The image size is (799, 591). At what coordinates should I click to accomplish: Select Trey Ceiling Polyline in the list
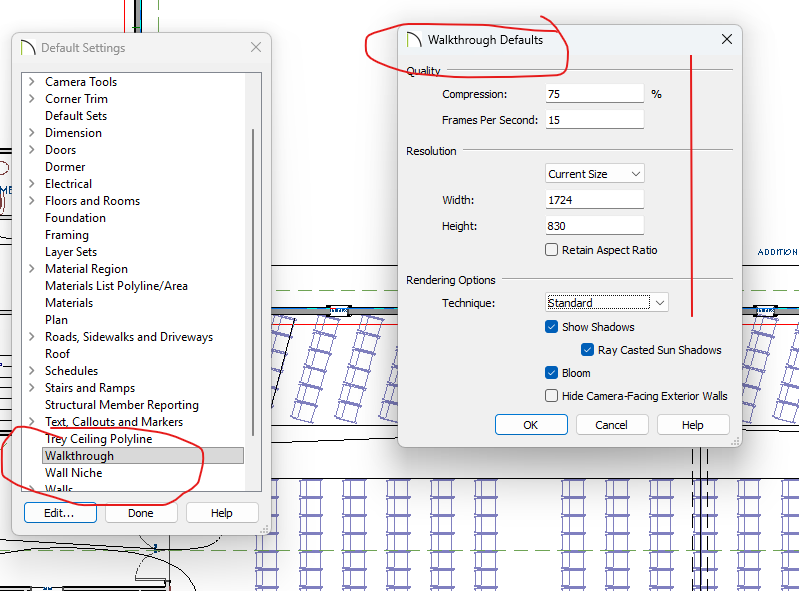point(98,439)
